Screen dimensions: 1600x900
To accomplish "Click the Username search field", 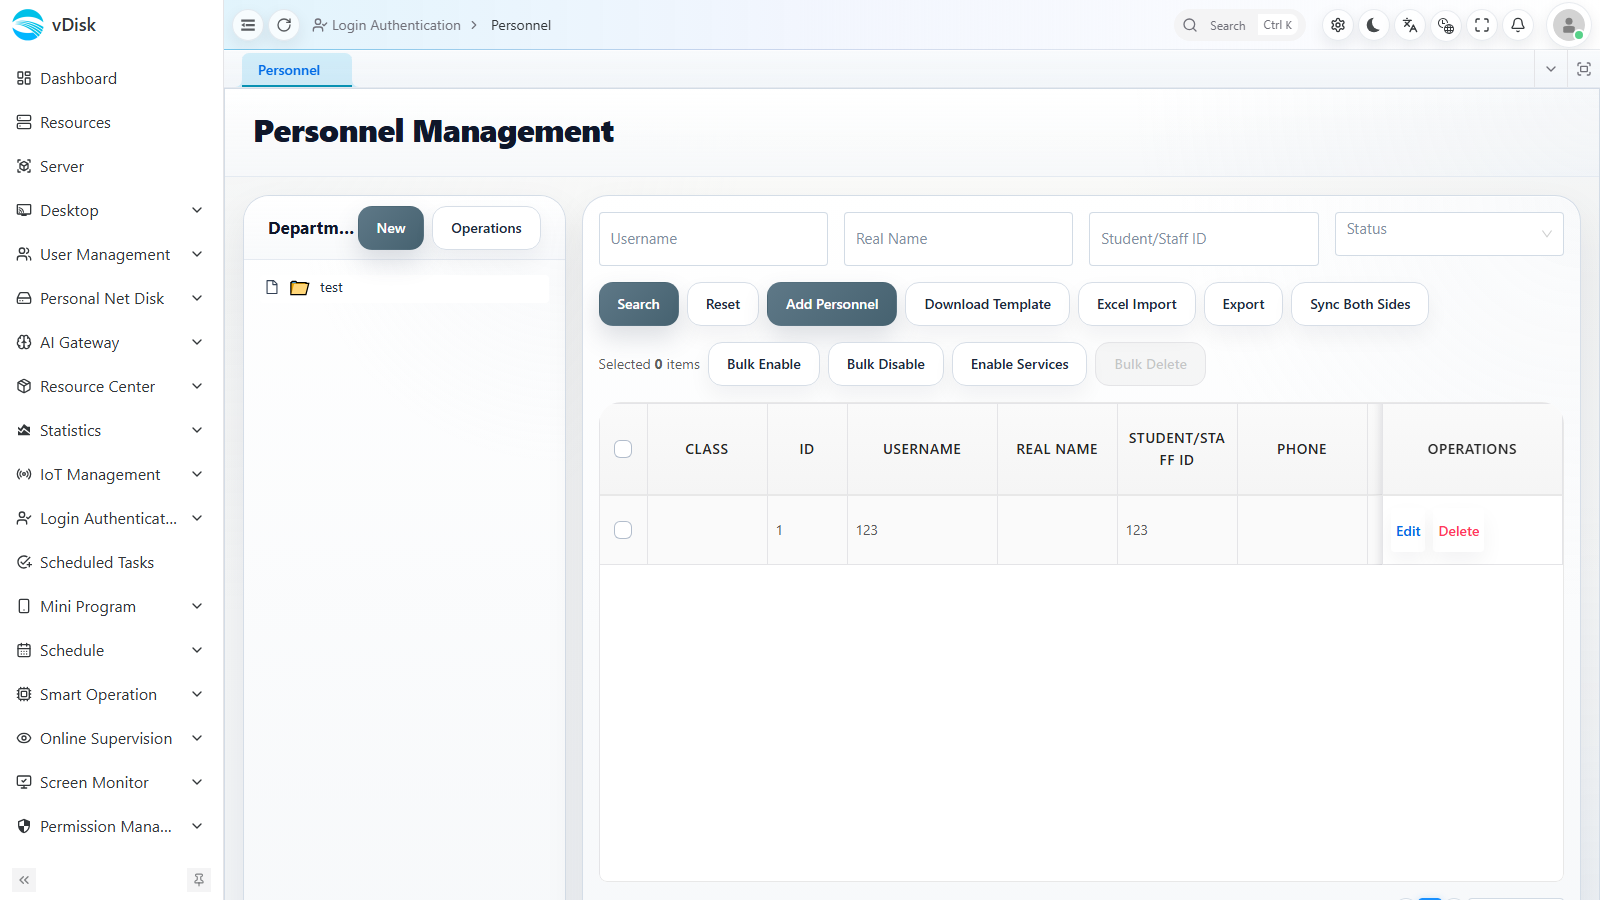I will (x=713, y=239).
